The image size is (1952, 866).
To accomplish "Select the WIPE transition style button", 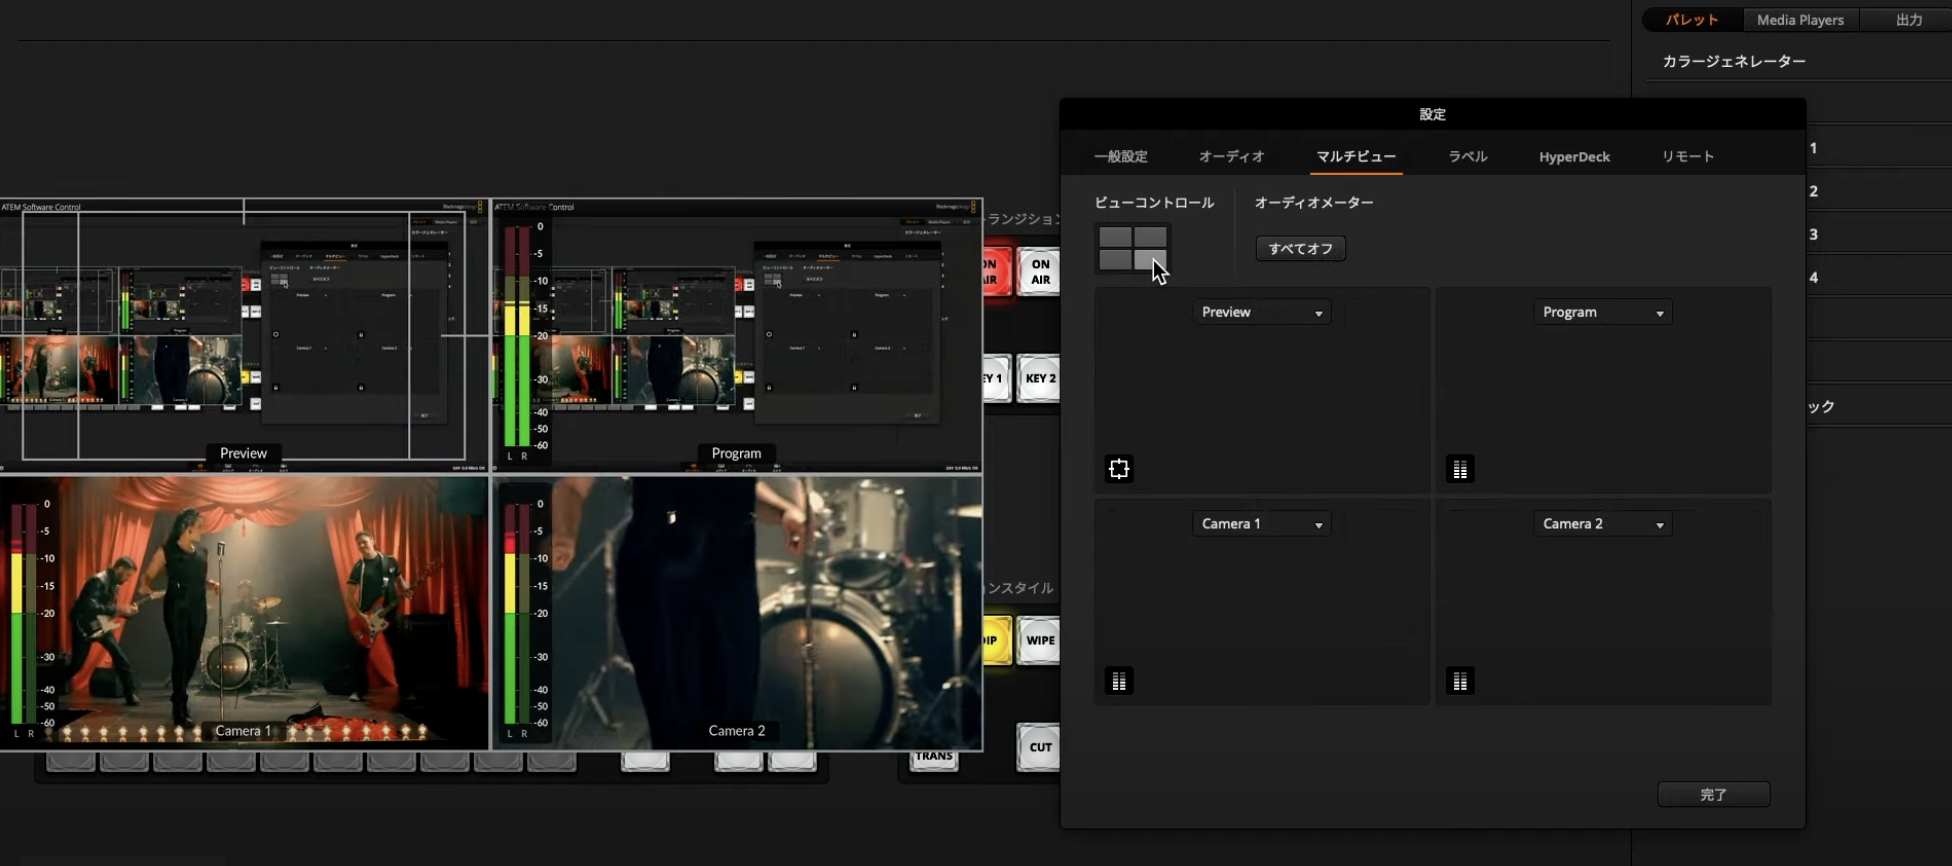I will pyautogui.click(x=1039, y=641).
